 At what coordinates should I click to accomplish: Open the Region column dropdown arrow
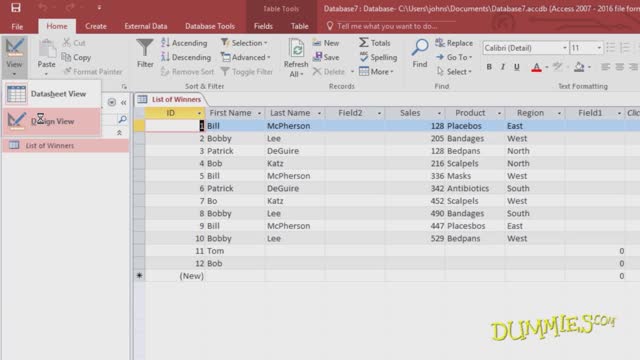coord(559,113)
